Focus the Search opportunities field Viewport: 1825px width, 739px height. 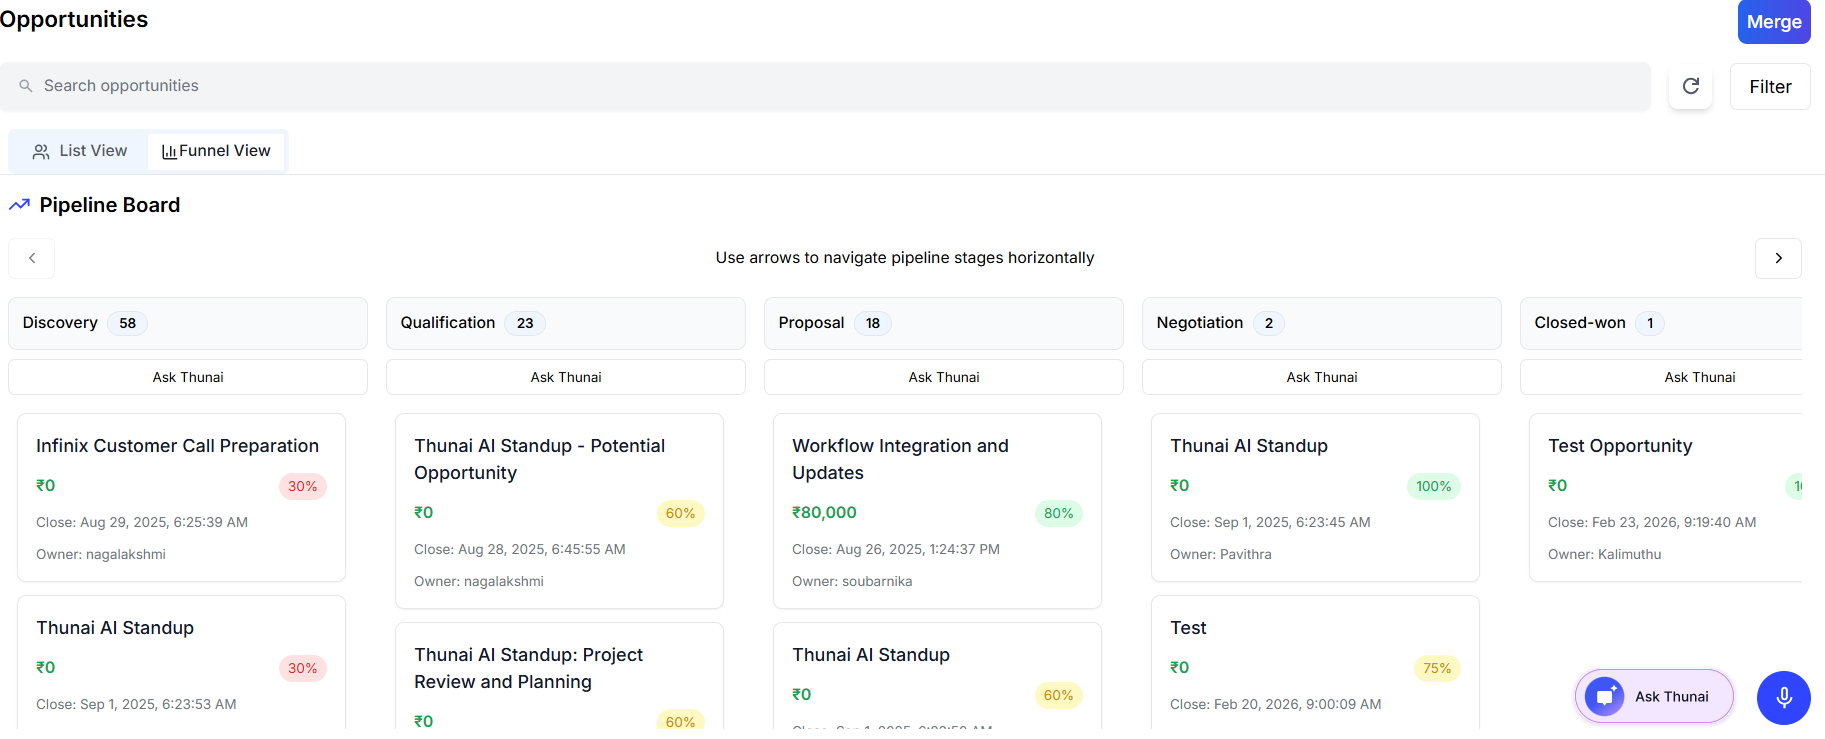coord(825,87)
